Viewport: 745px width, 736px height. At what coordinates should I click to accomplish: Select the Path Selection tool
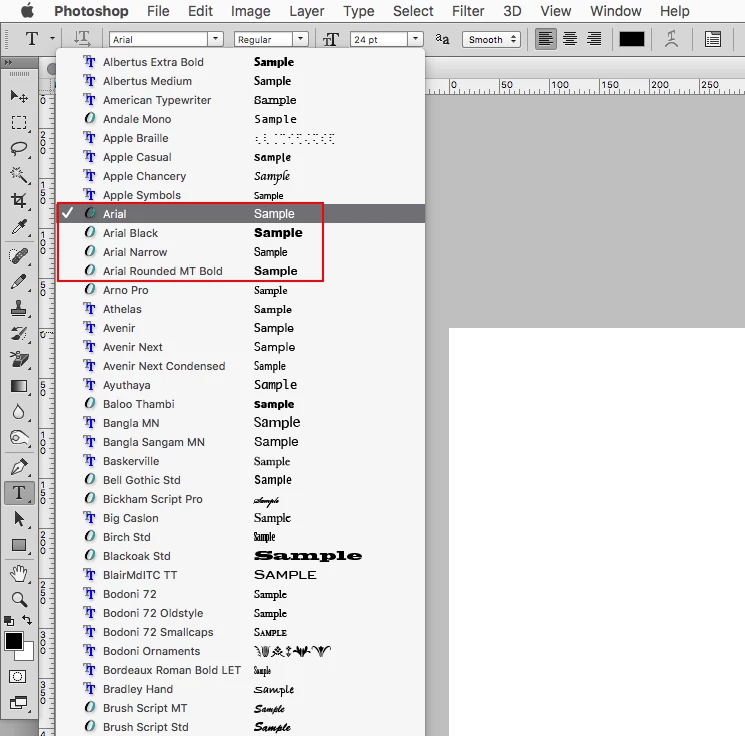point(19,518)
